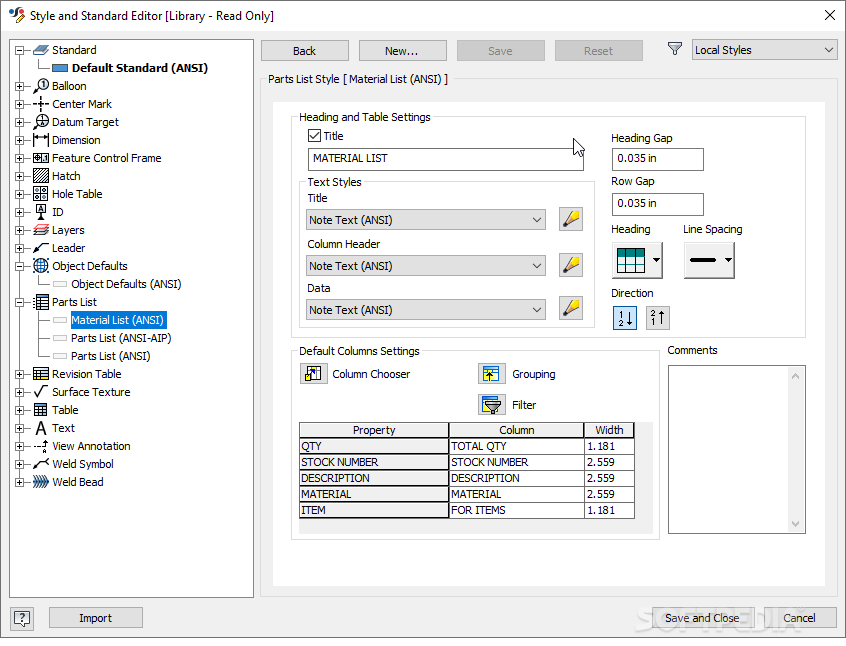
Task: Click the Hatch icon in tree
Action: click(41, 175)
